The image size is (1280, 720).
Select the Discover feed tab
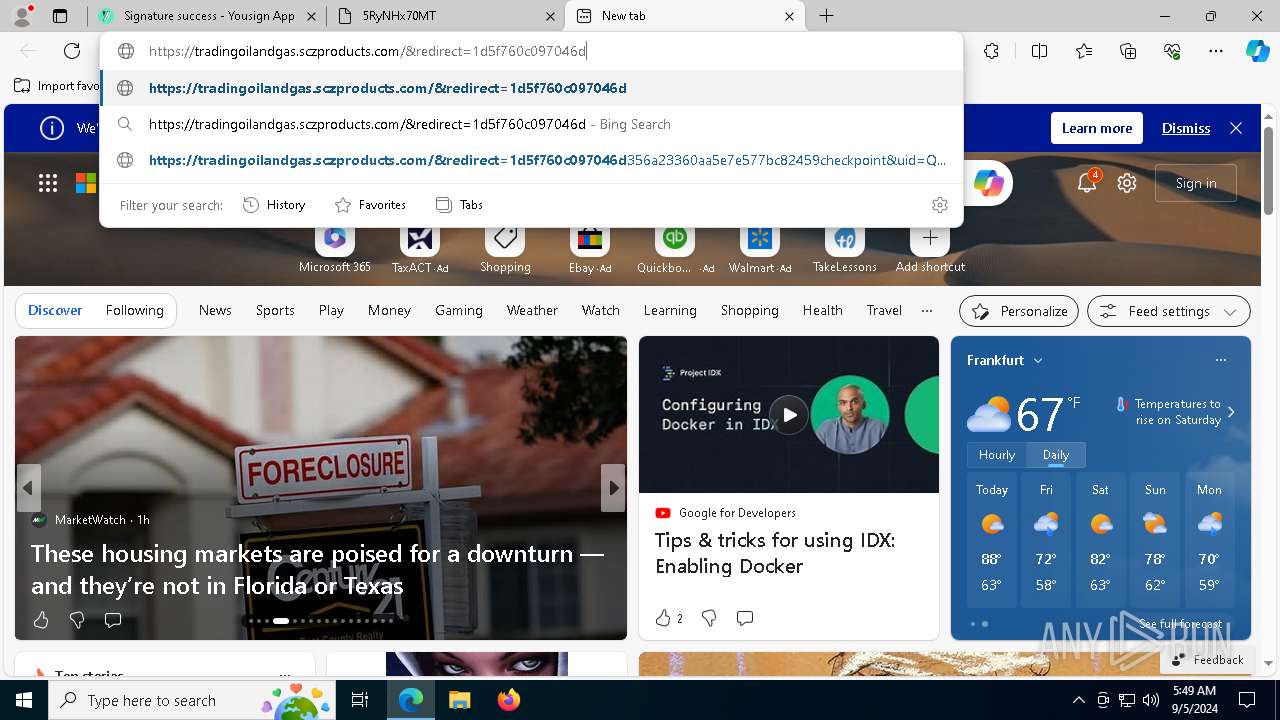tap(55, 310)
